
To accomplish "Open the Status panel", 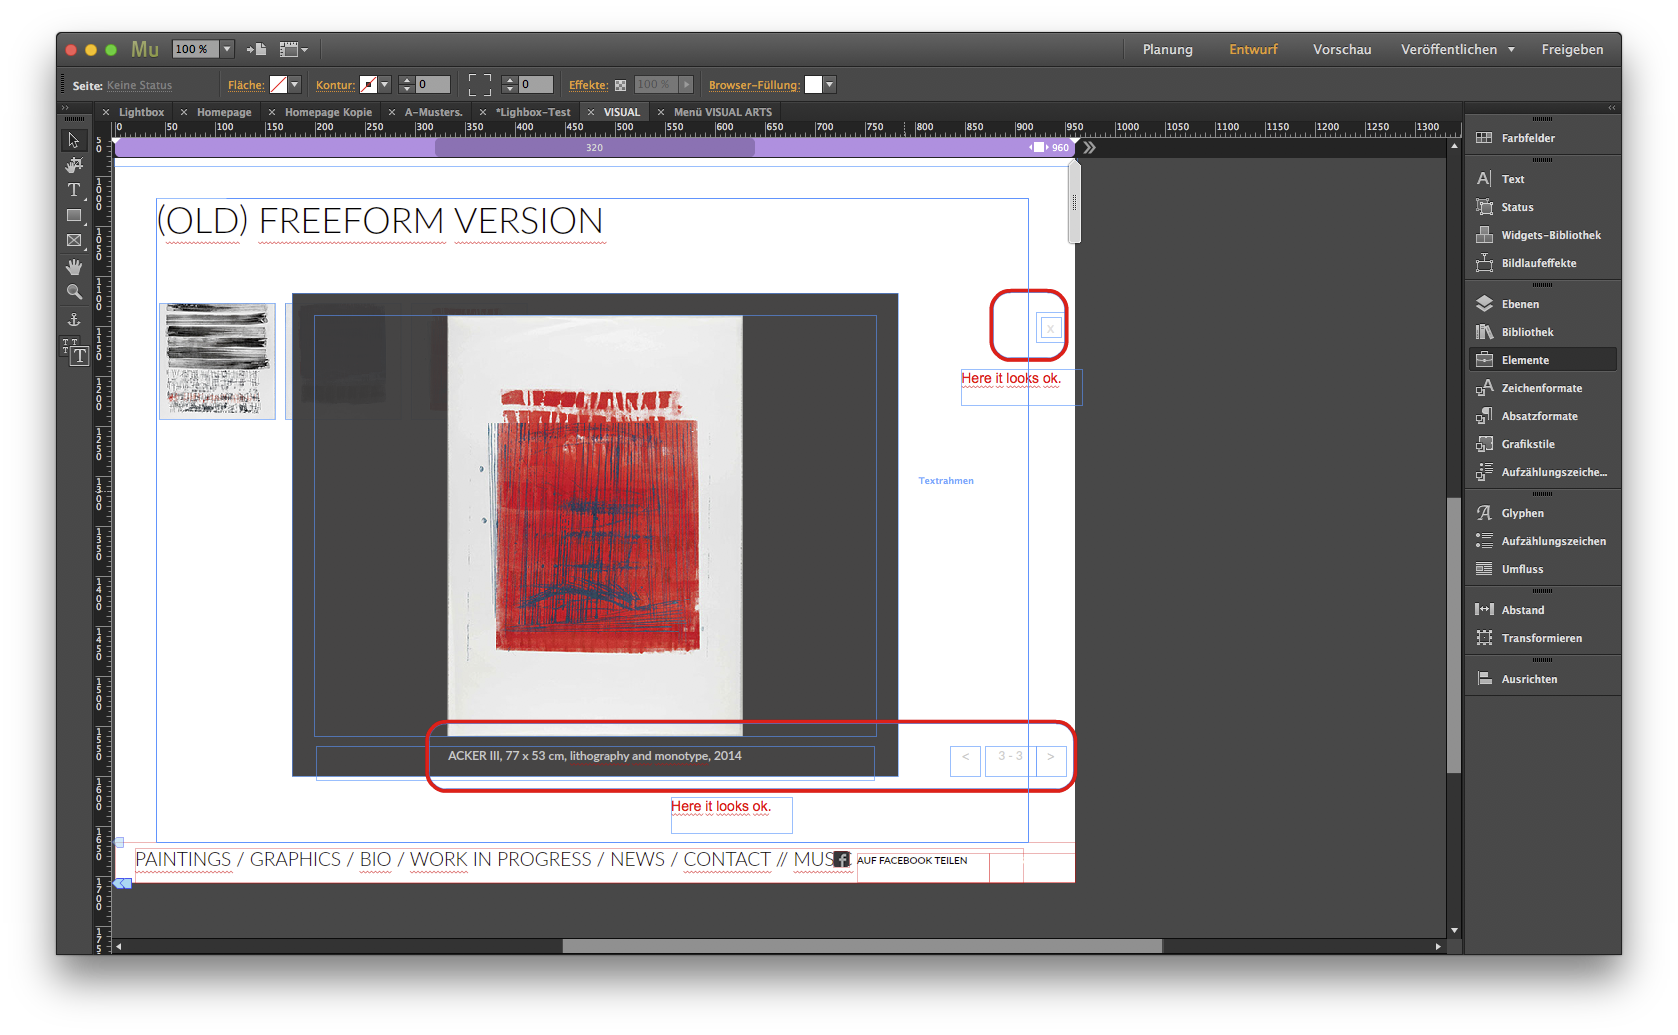I will tap(1542, 207).
